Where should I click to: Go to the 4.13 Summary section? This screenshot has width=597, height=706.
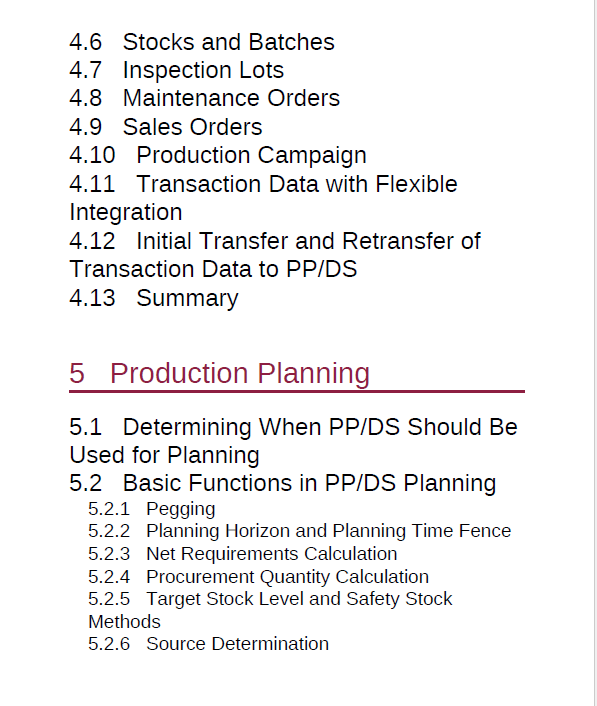tap(154, 299)
